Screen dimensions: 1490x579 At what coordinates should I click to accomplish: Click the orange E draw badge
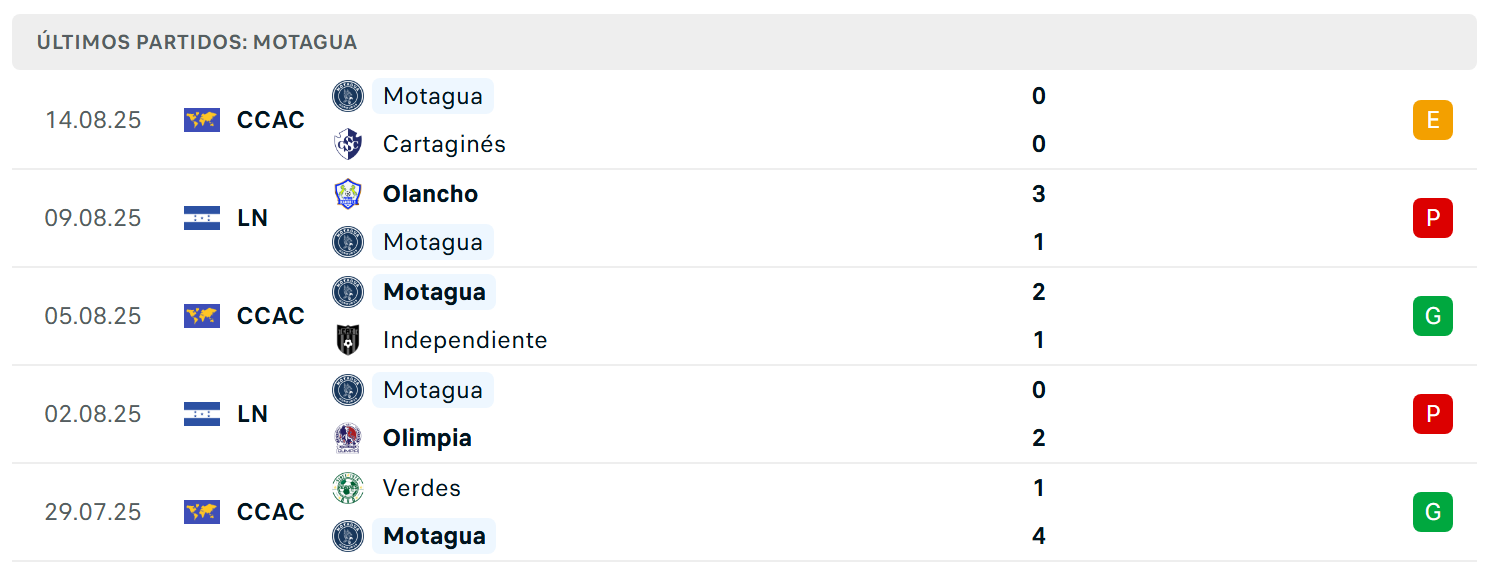tap(1432, 120)
